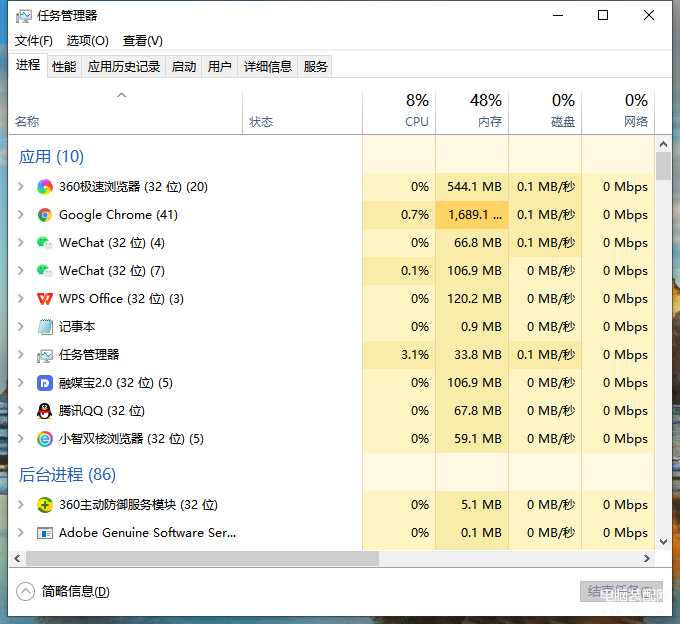The image size is (680, 624).
Task: Click the WeChat (32 位) (4) icon
Action: [45, 243]
